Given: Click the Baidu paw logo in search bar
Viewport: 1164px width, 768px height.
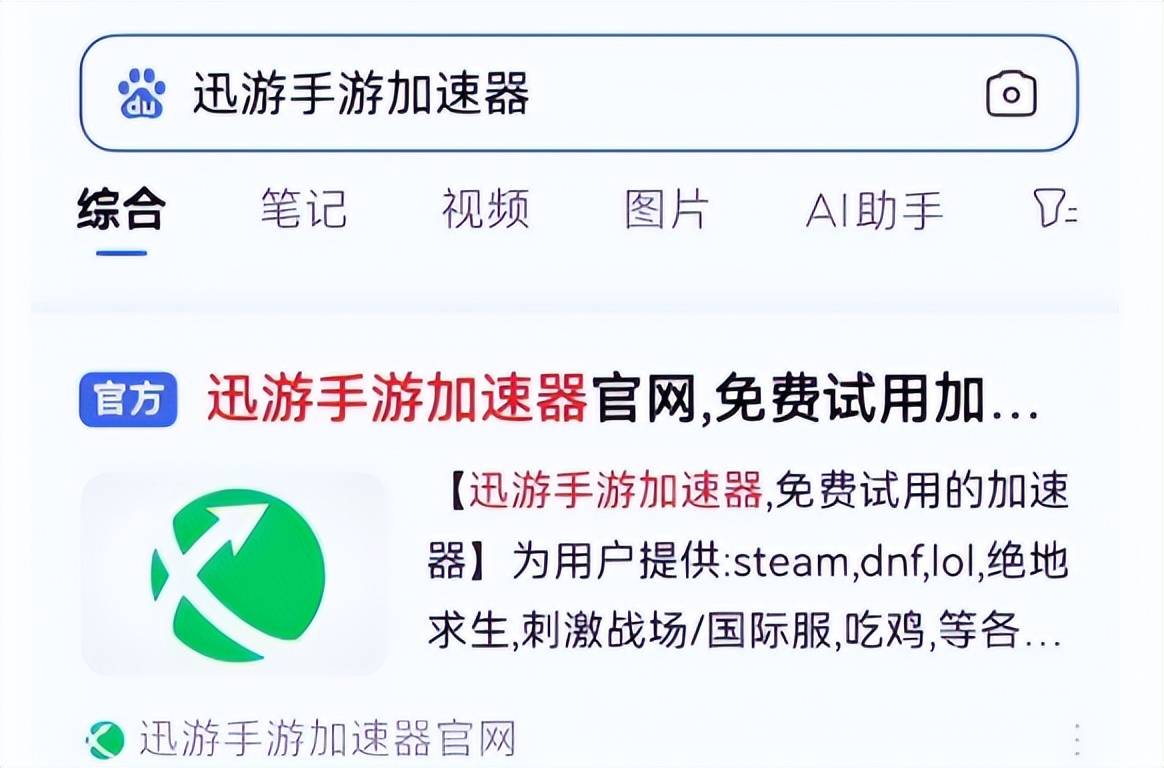Looking at the screenshot, I should 142,93.
